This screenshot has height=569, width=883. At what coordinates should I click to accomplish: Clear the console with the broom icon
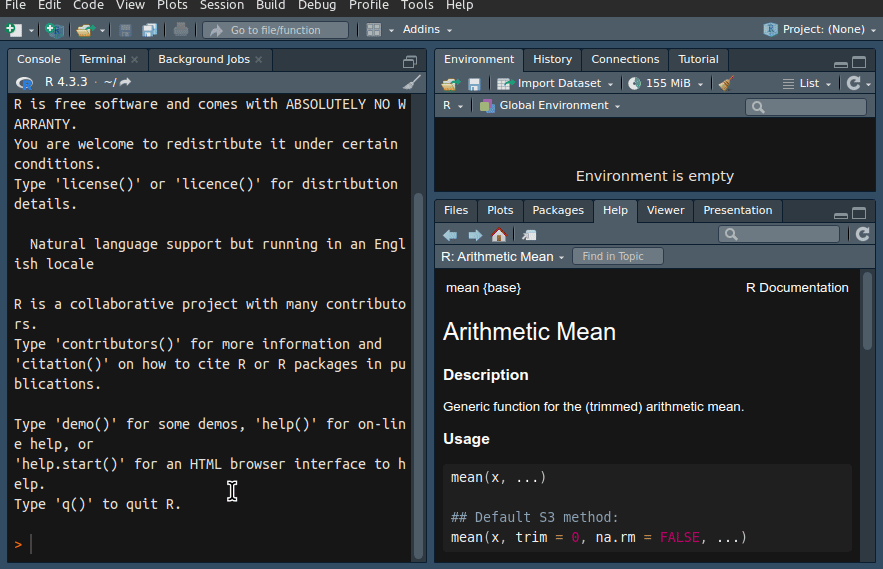[411, 82]
